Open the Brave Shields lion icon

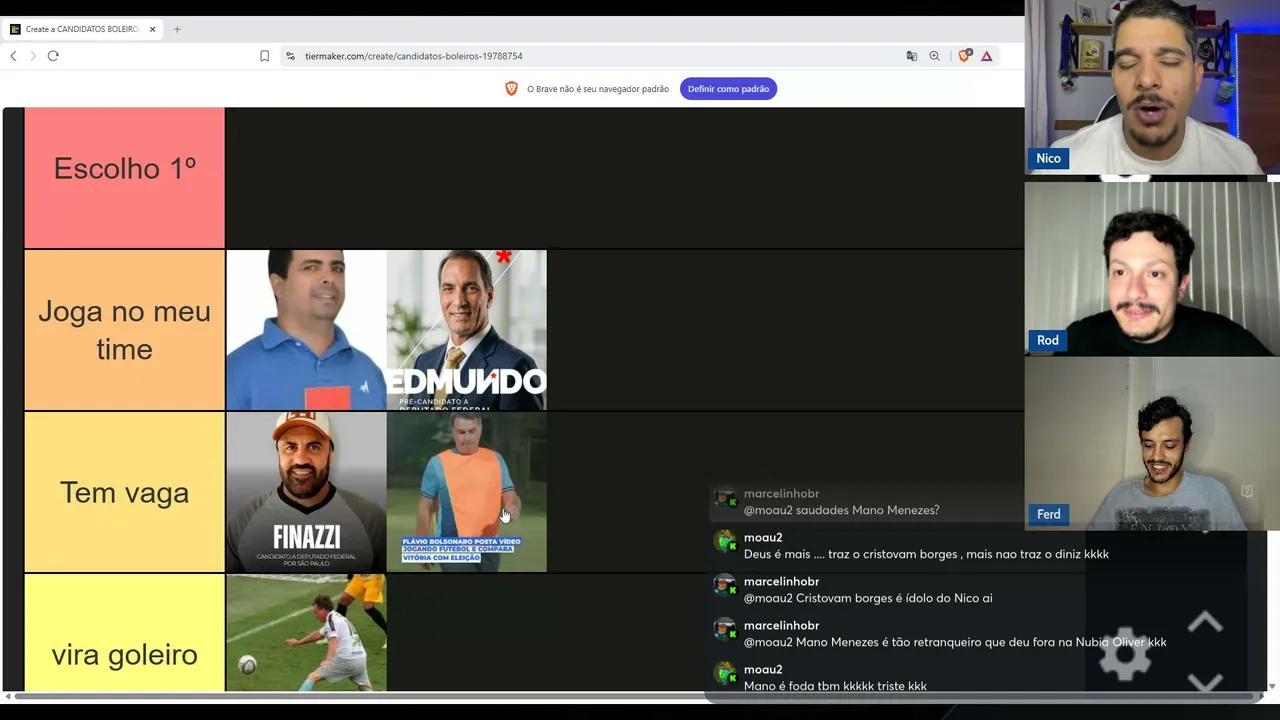point(964,56)
